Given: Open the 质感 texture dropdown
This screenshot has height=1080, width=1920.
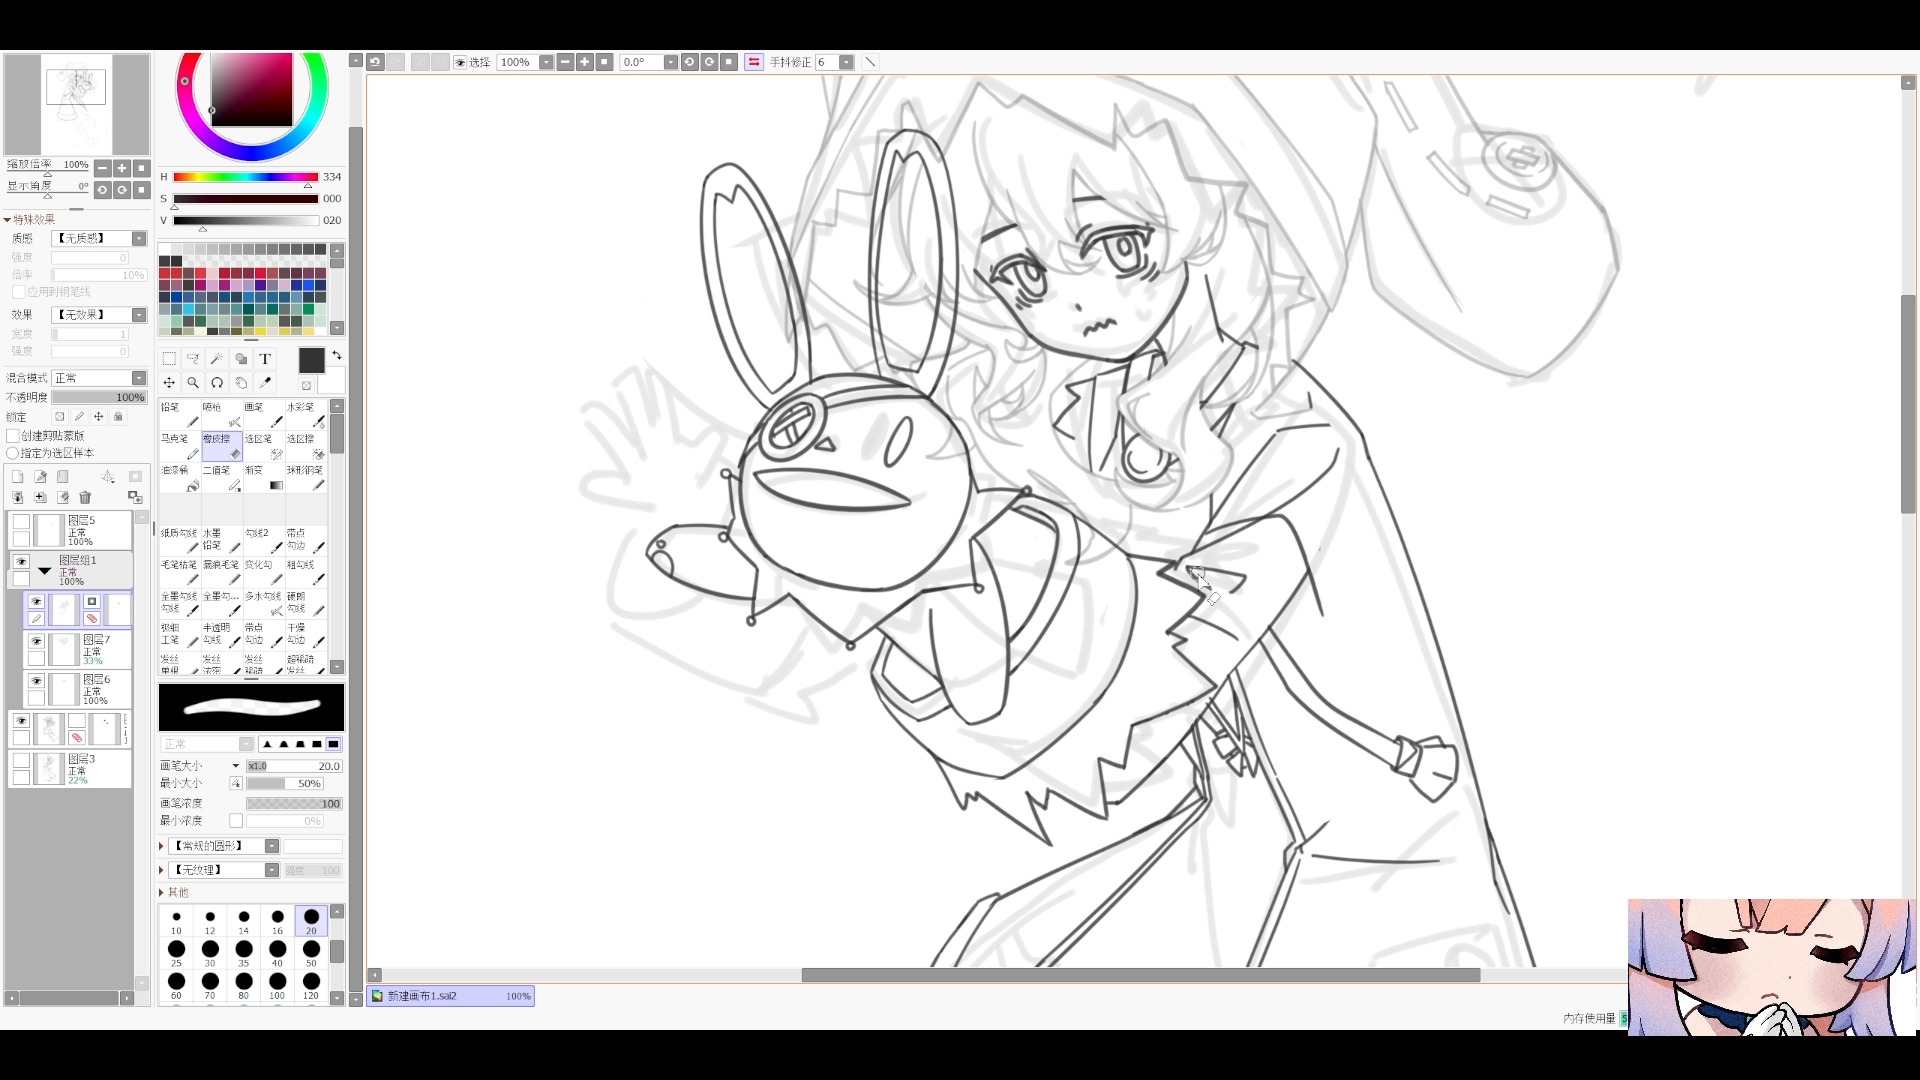Looking at the screenshot, I should [x=139, y=239].
